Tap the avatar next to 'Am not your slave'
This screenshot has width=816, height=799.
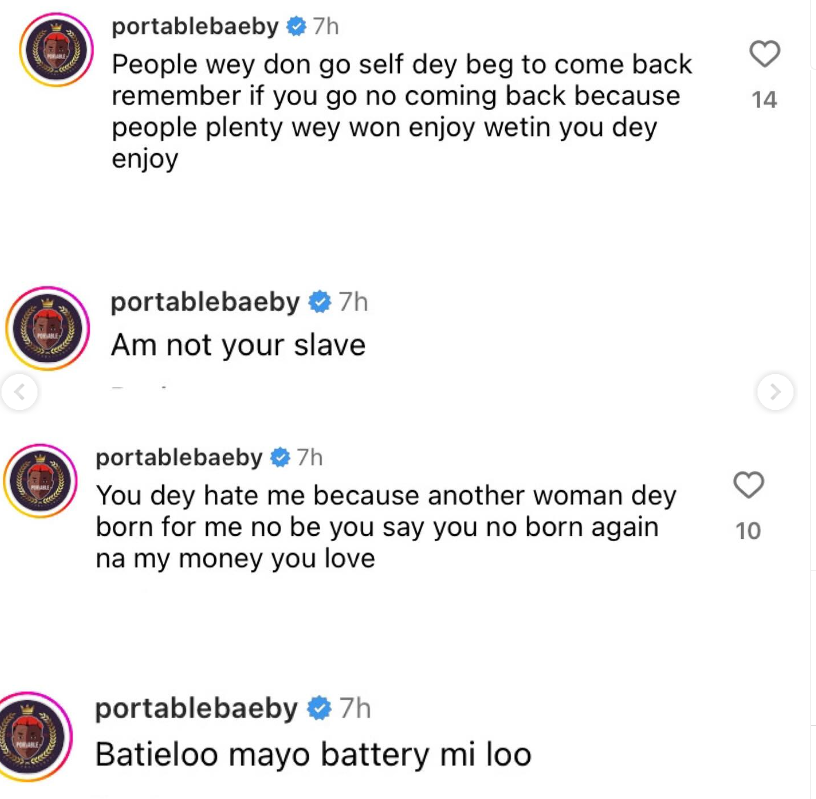tap(47, 327)
